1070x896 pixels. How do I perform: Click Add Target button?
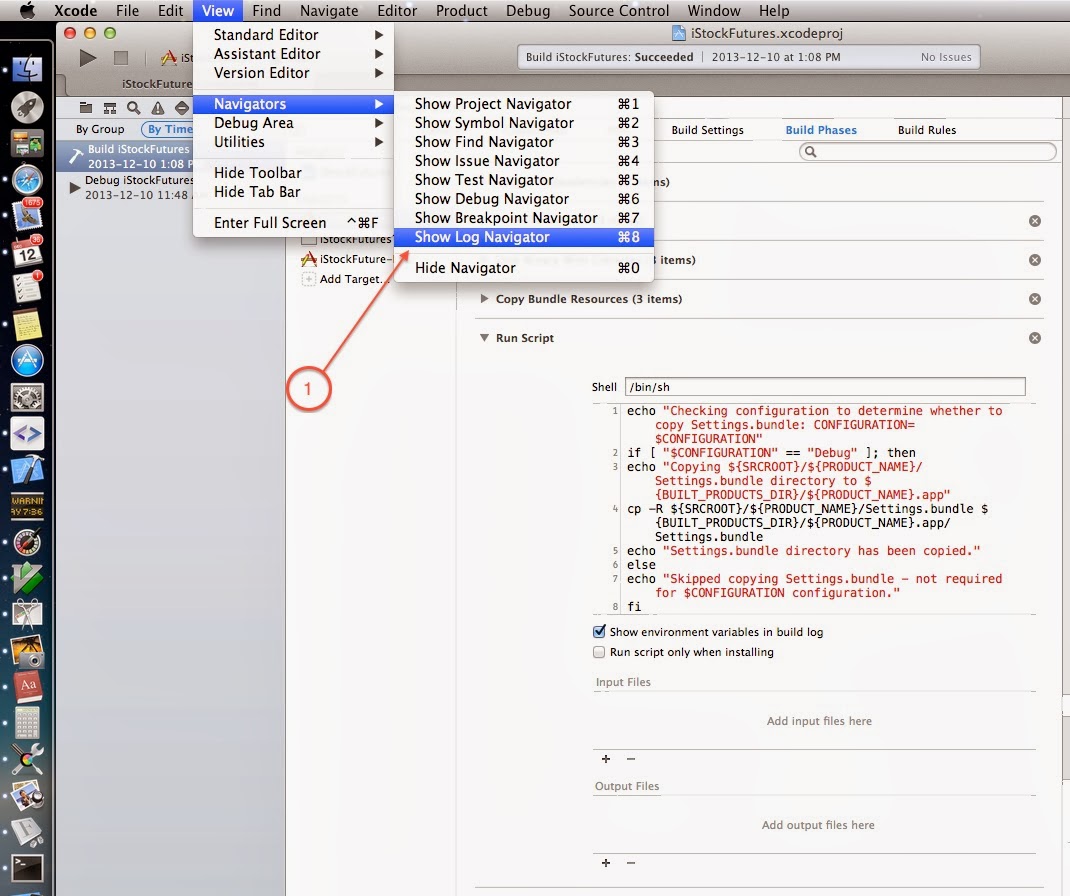(346, 279)
